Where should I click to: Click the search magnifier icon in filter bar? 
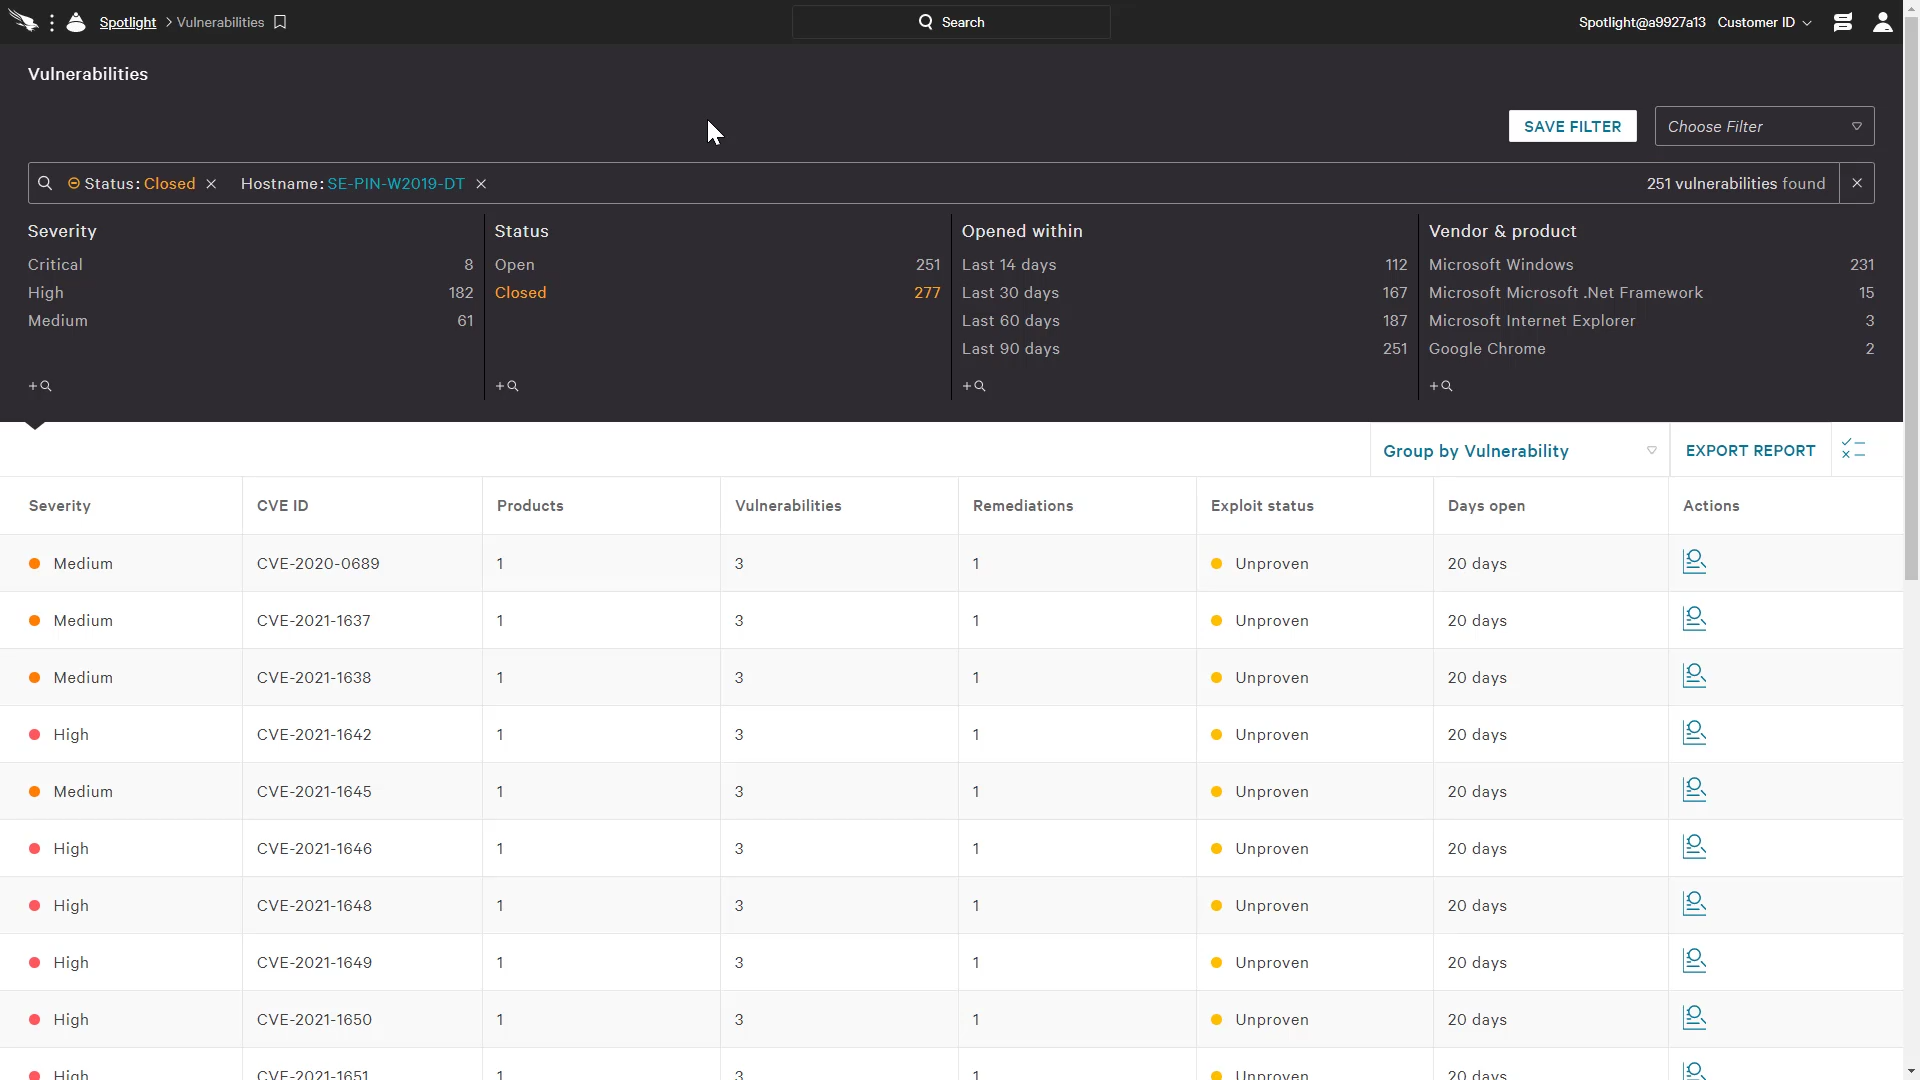[x=44, y=183]
